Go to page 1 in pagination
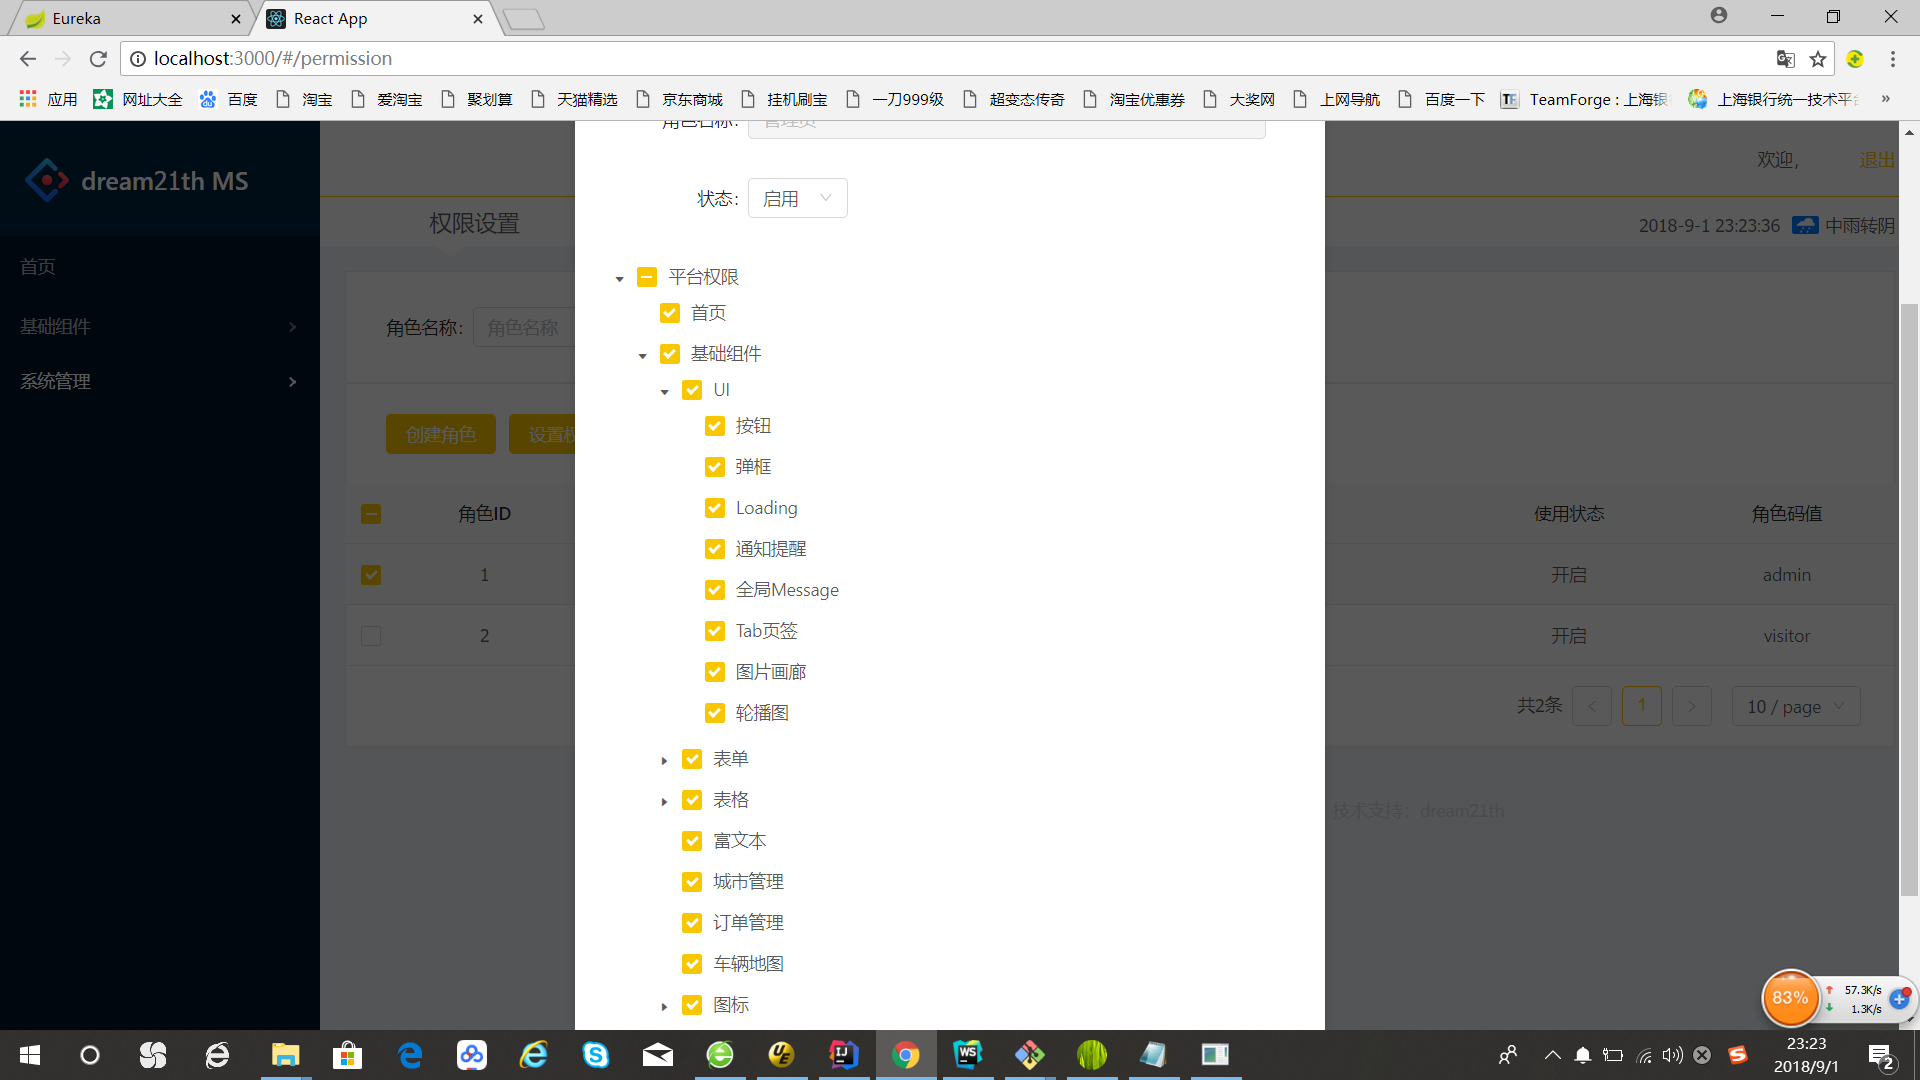The height and width of the screenshot is (1080, 1920). click(x=1641, y=706)
